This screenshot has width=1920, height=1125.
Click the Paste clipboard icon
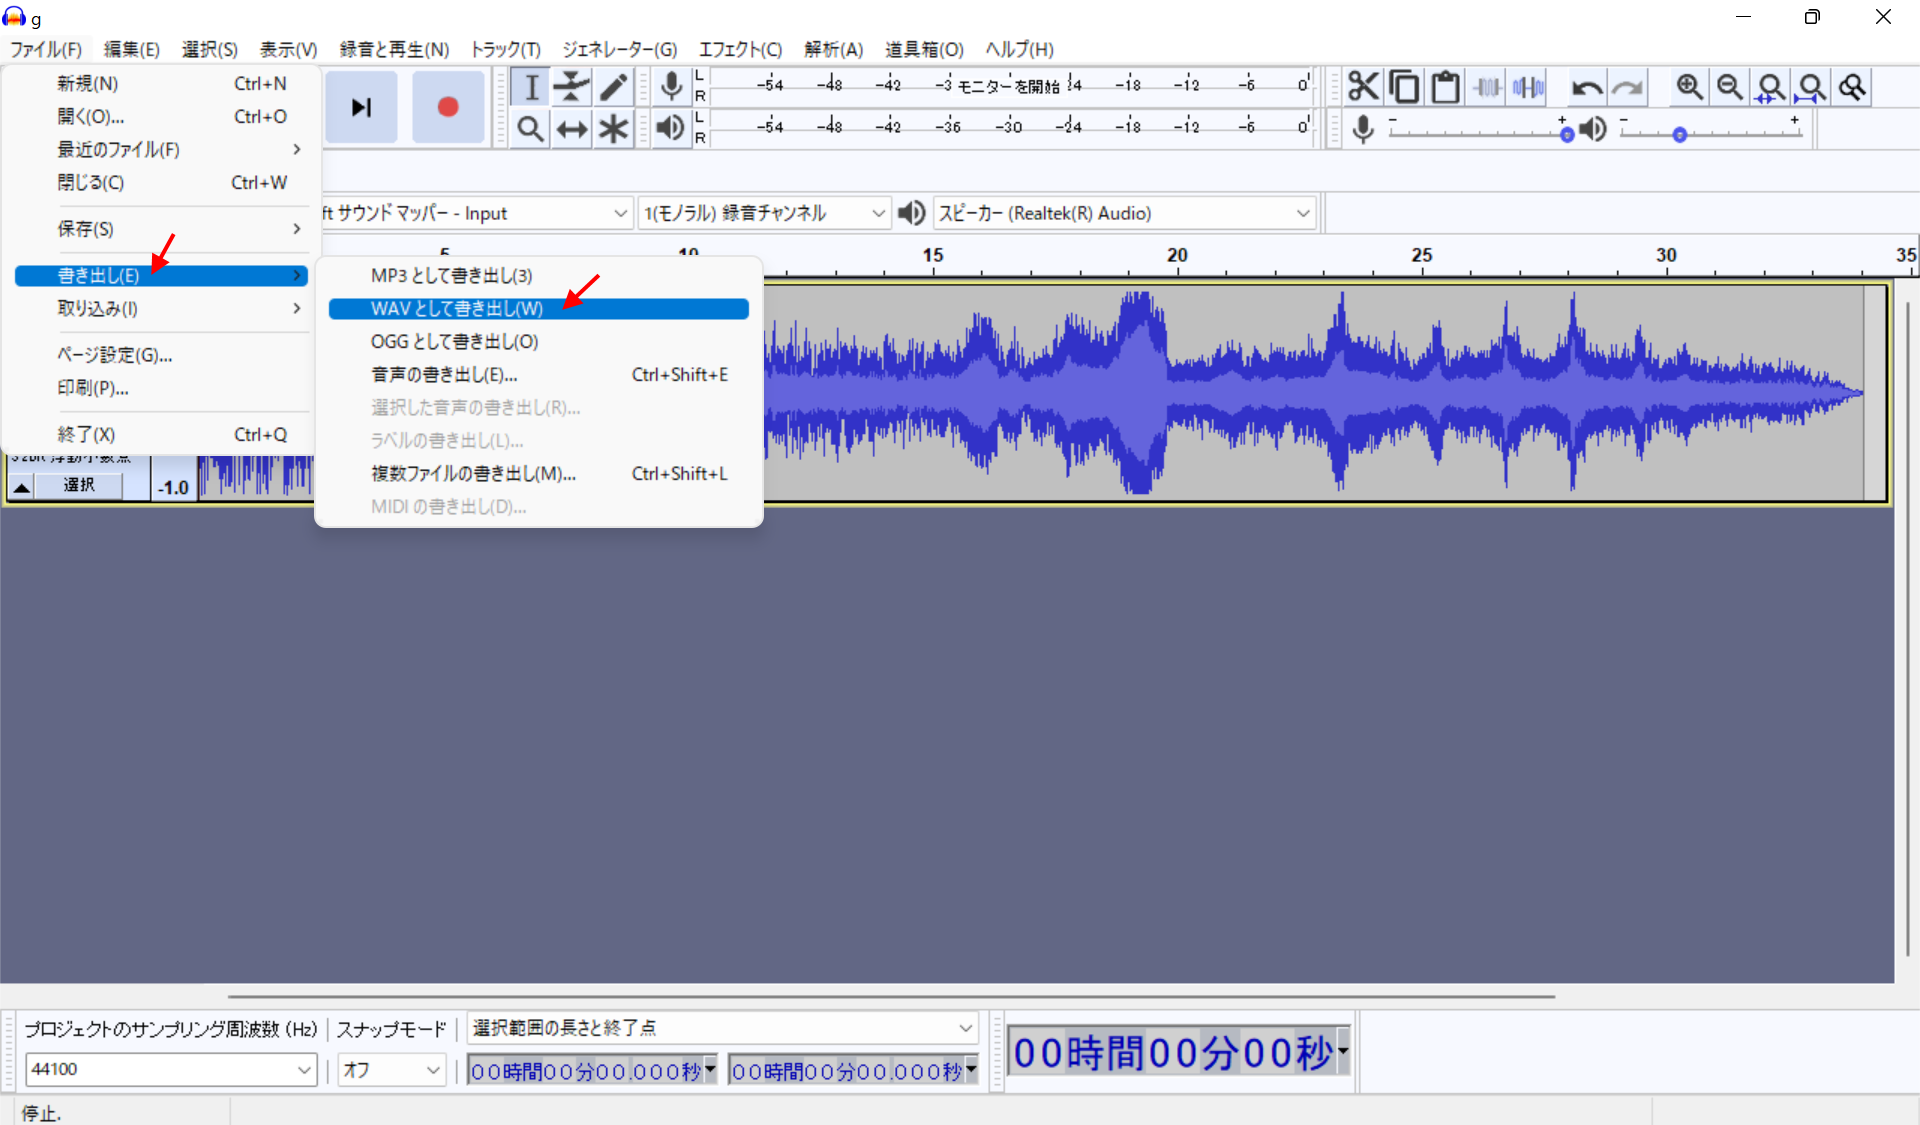(x=1445, y=87)
